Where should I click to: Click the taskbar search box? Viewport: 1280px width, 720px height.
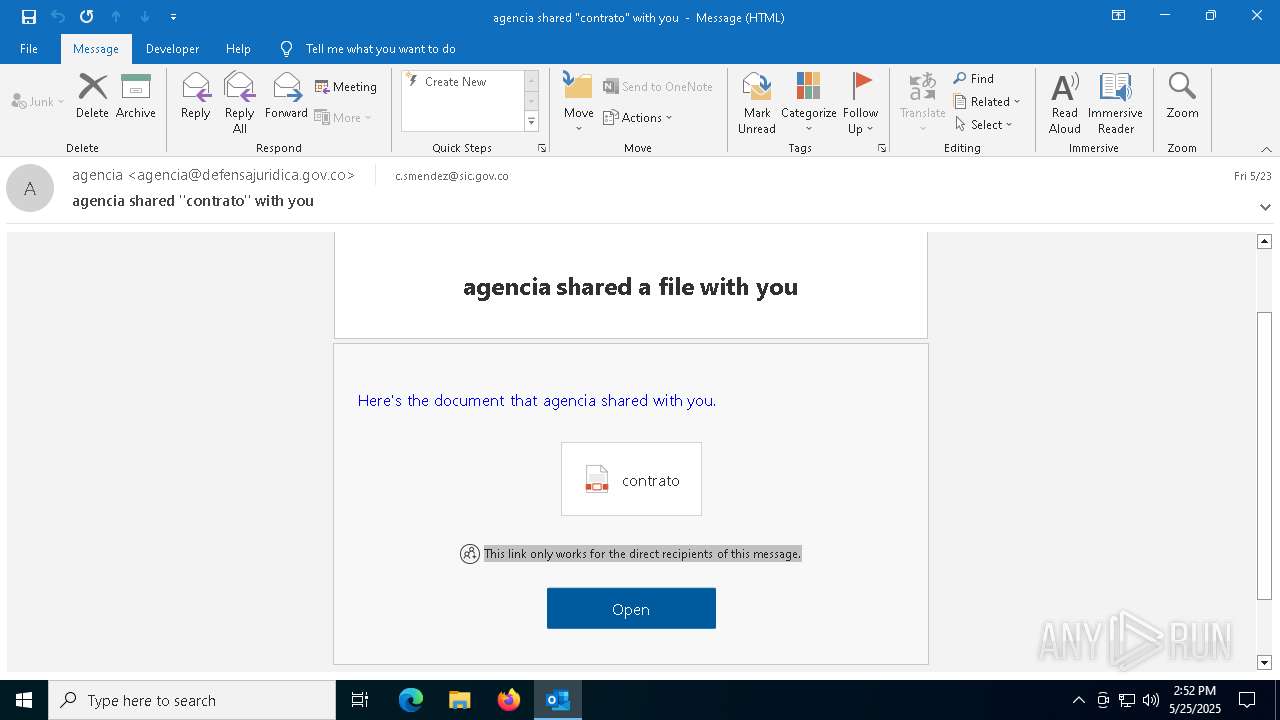192,700
